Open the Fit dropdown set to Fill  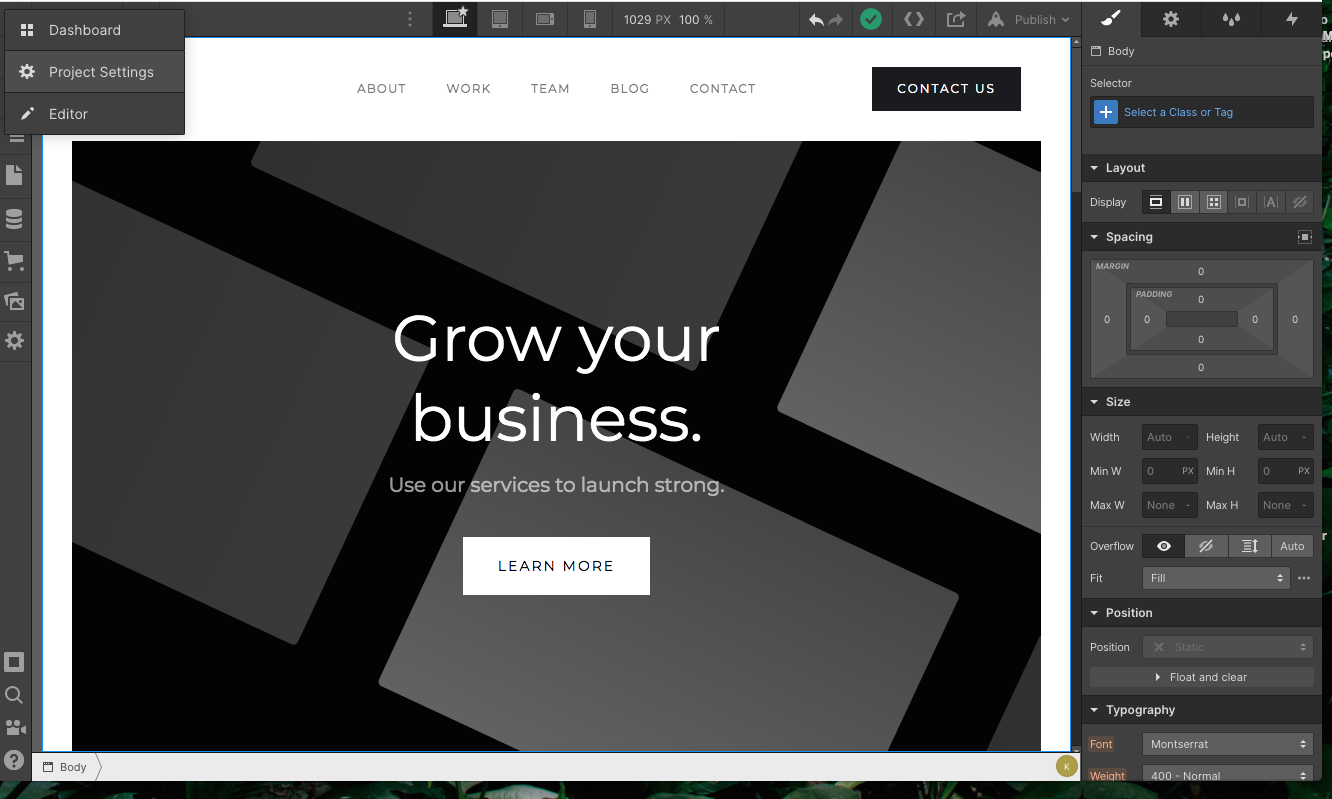[1216, 578]
